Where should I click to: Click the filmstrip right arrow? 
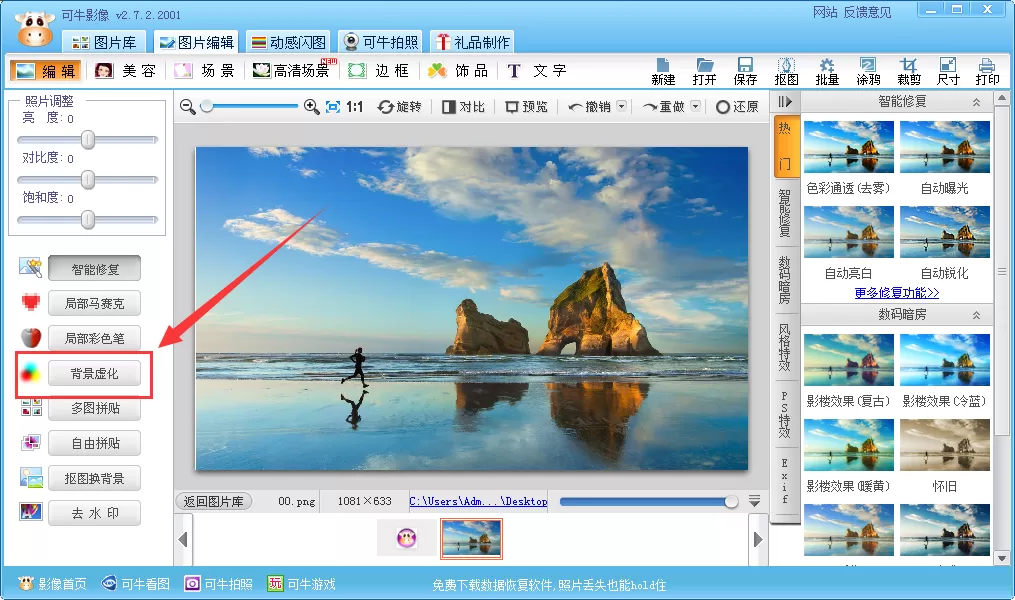coord(758,539)
